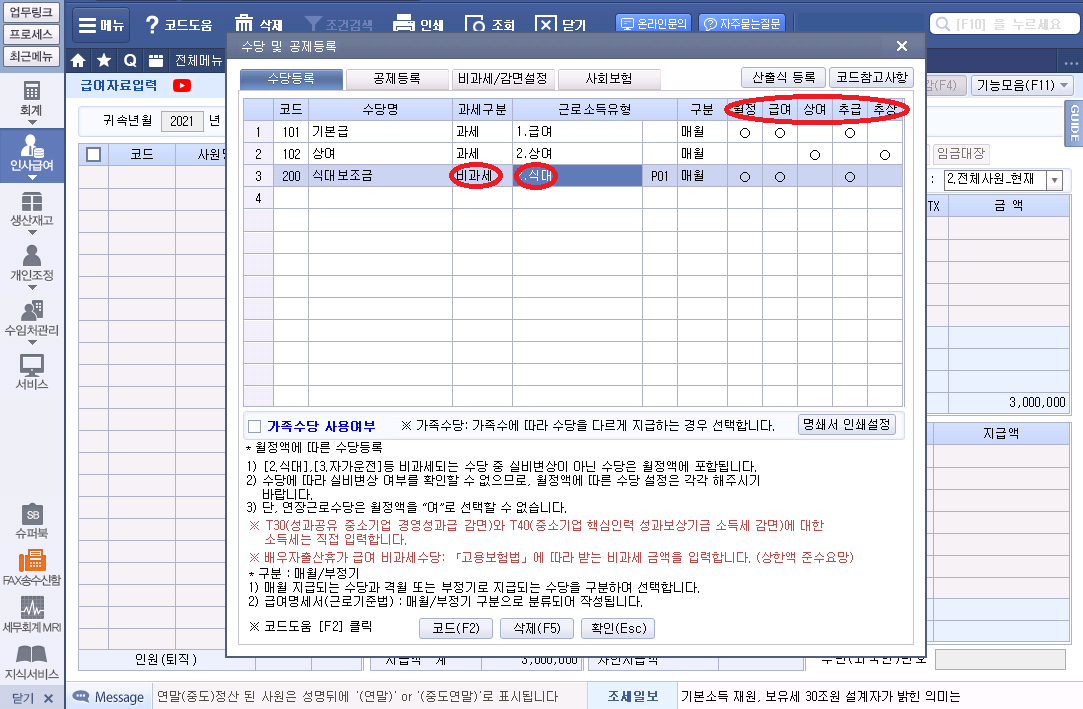Open 전체메뉴 in the tab bar

[198, 61]
